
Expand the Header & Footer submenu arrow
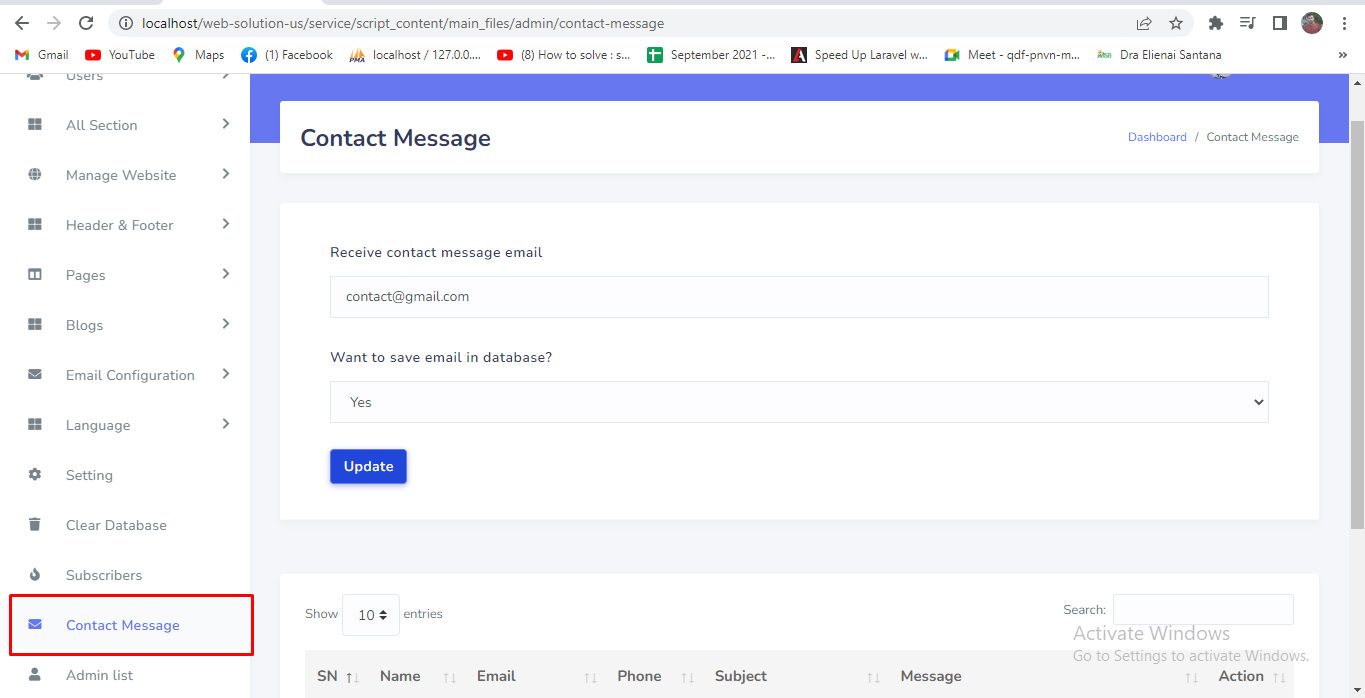click(226, 224)
